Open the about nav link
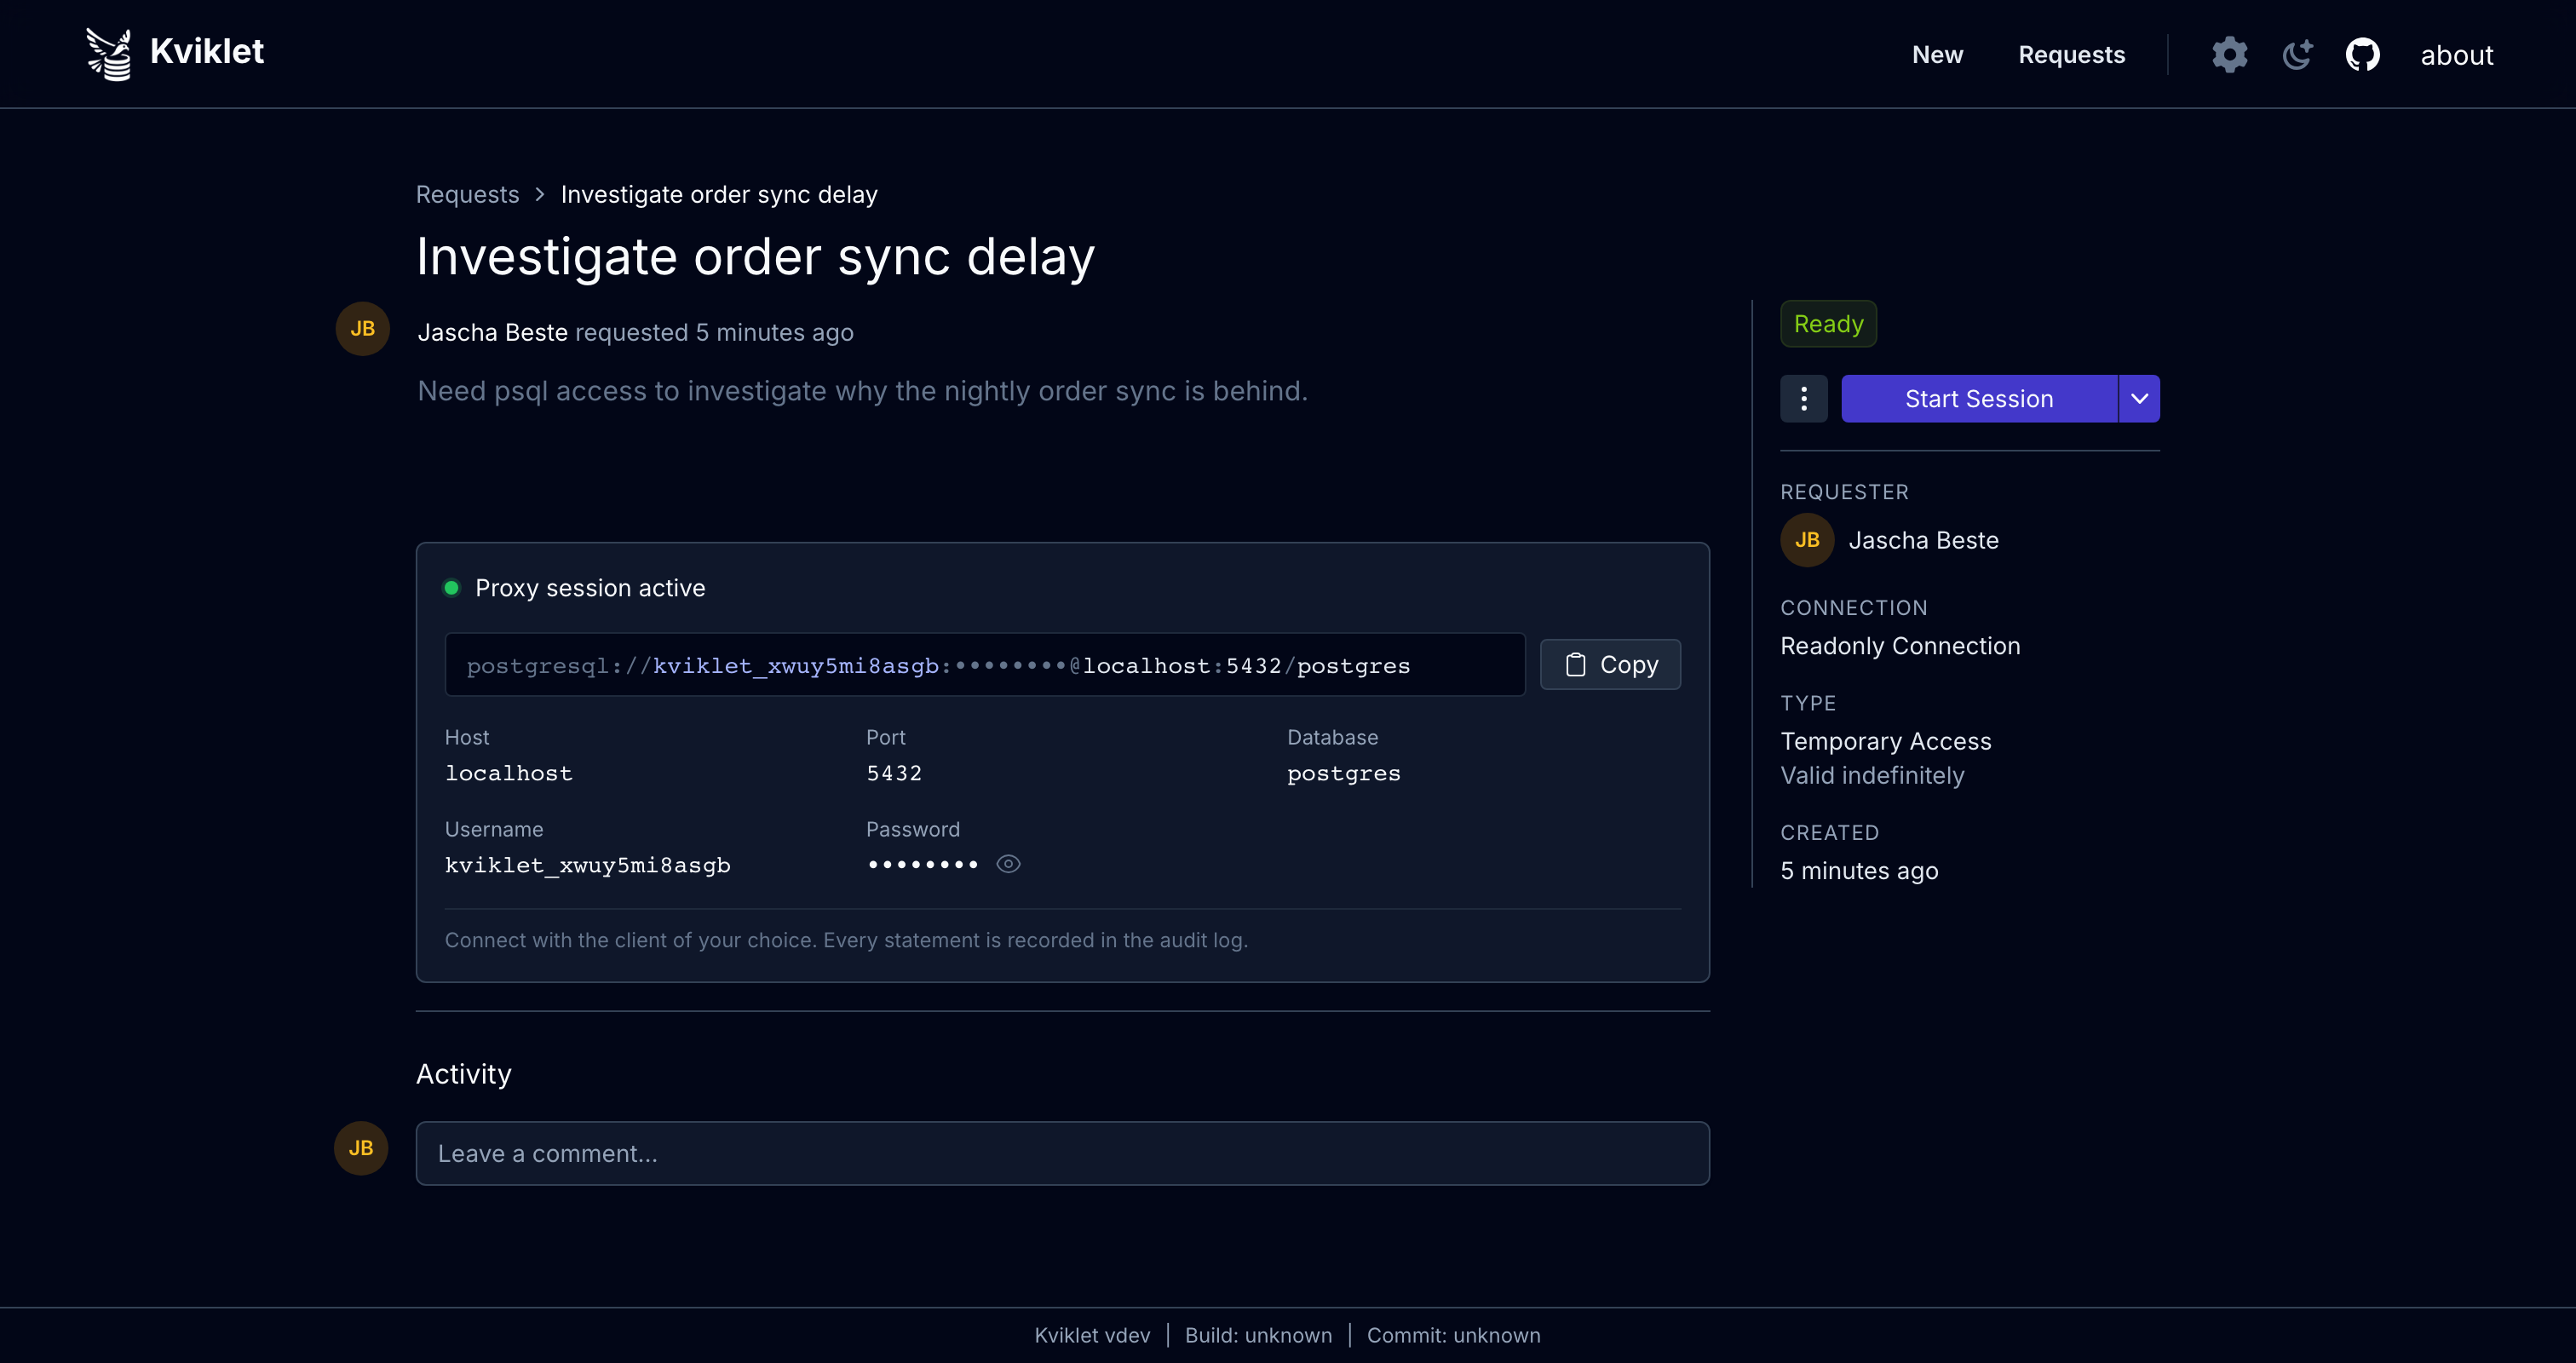 tap(2456, 55)
